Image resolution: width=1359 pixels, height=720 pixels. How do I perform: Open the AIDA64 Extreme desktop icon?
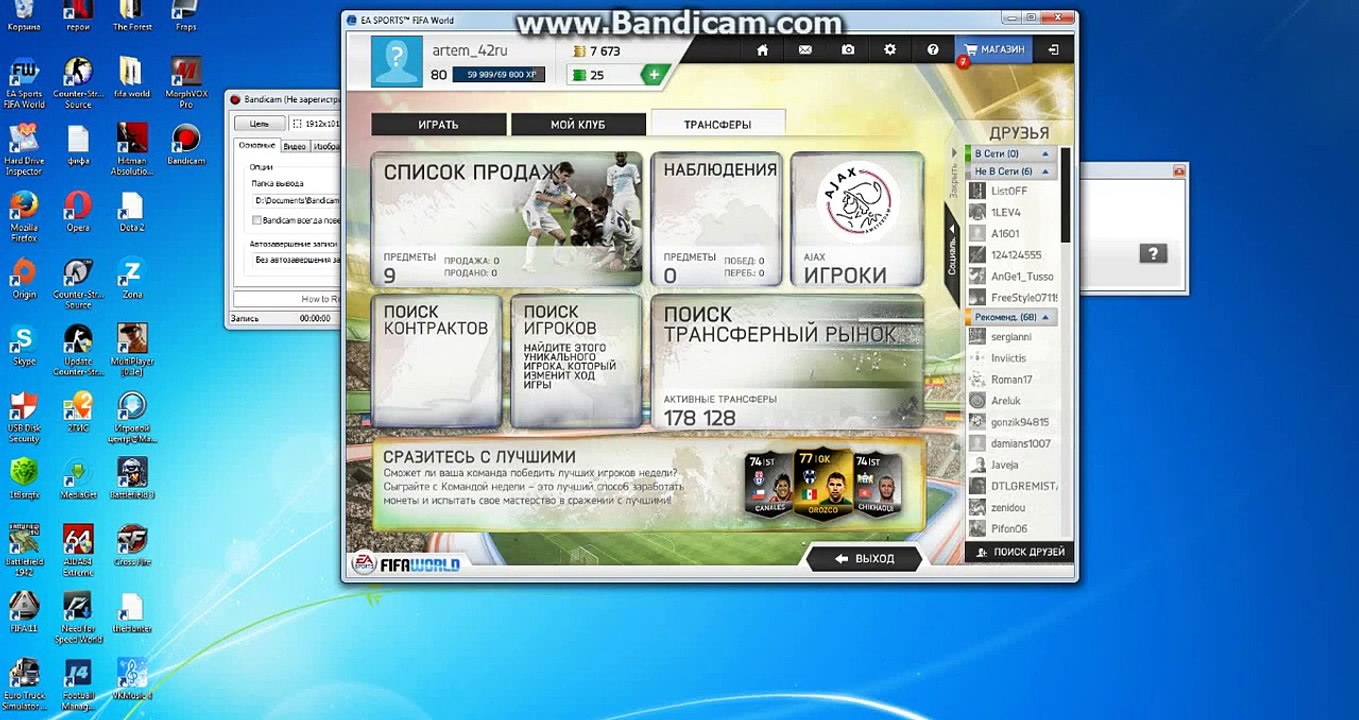78,550
